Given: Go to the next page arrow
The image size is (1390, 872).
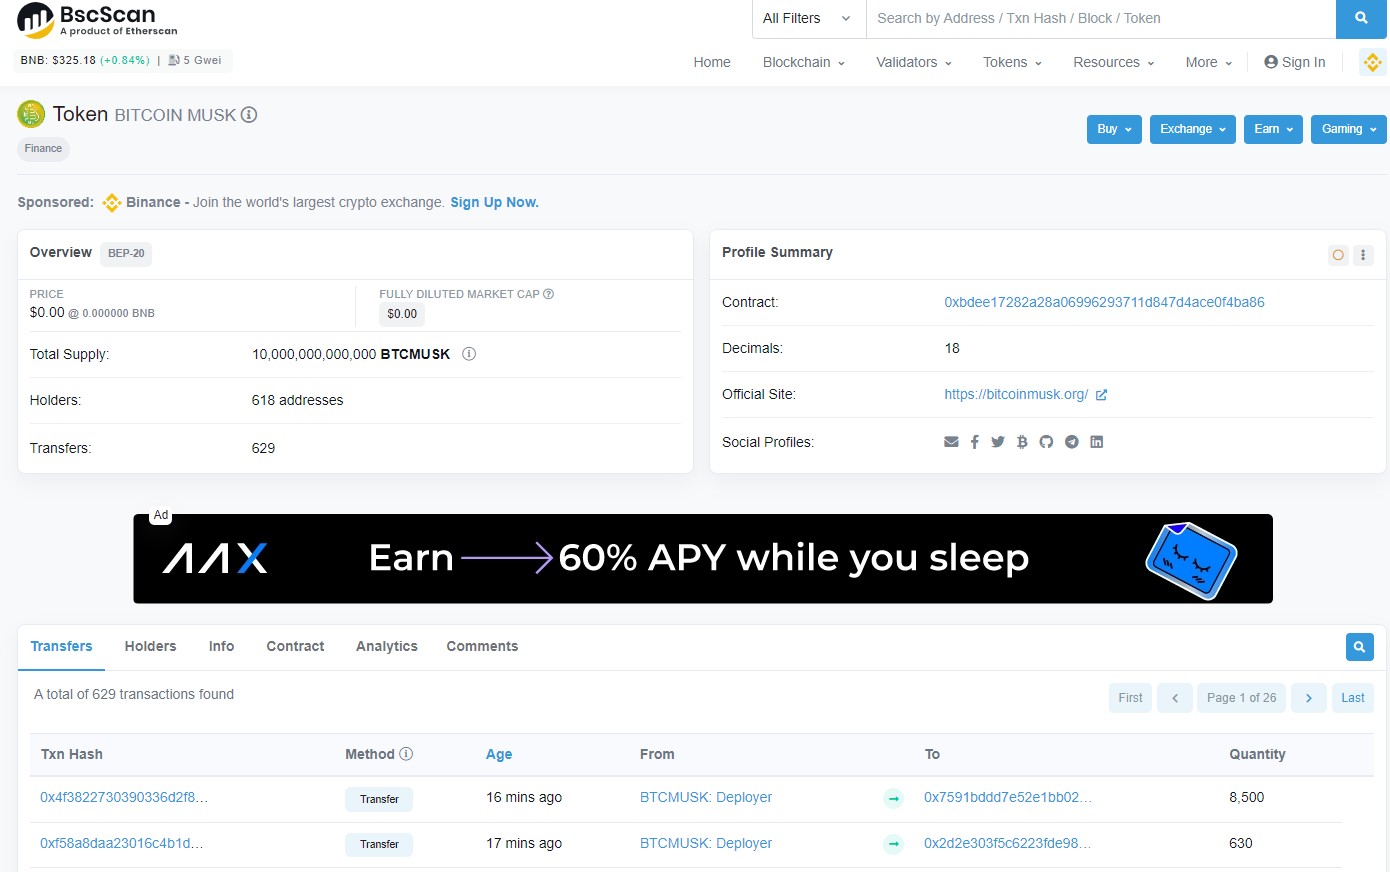Looking at the screenshot, I should tap(1309, 698).
